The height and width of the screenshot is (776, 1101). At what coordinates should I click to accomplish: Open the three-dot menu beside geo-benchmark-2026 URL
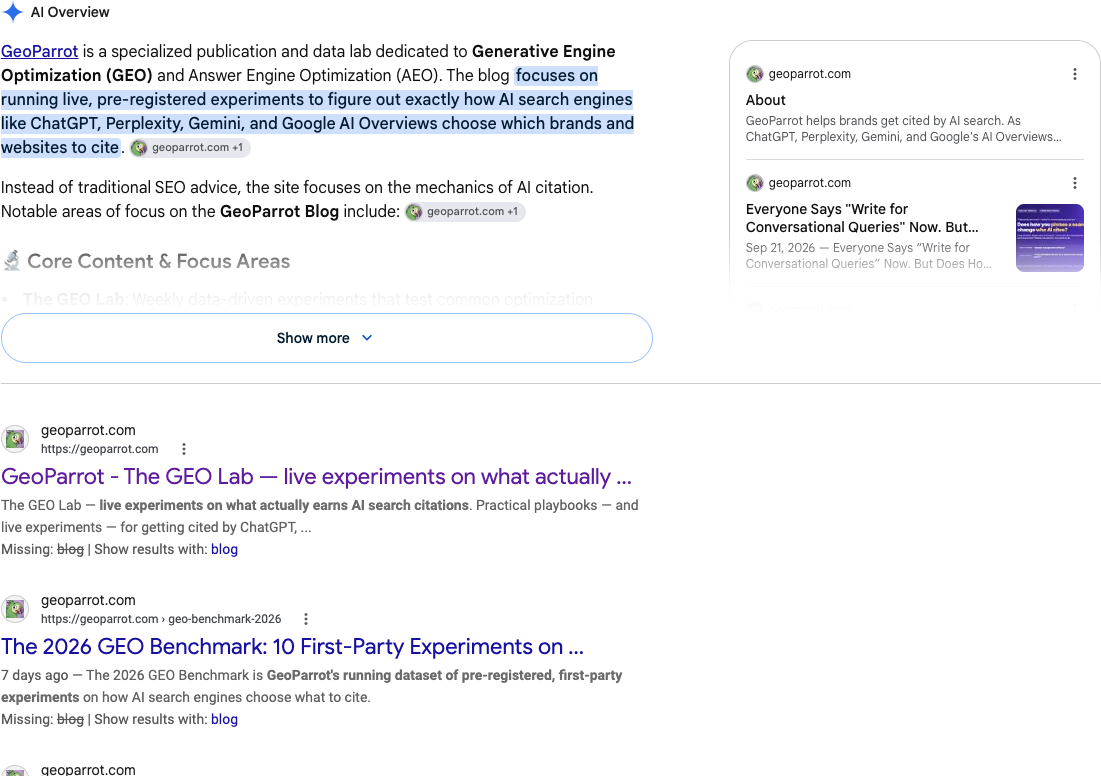(x=305, y=619)
